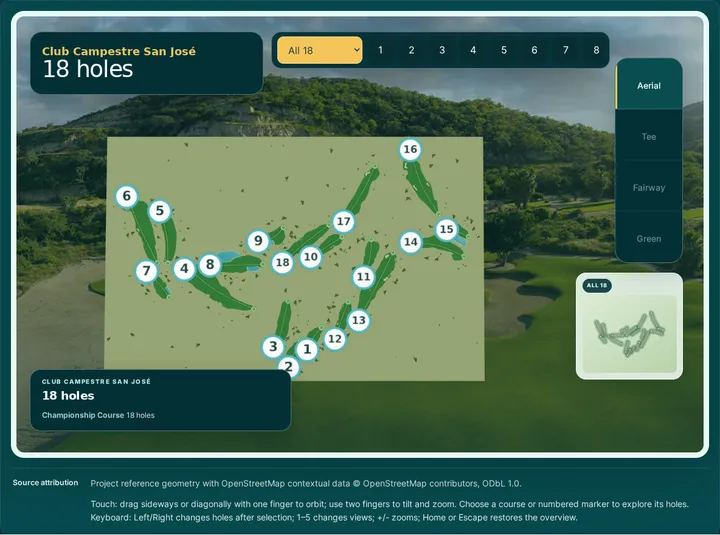Viewport: 720px width, 535px height.
Task: Select hole marker 12 on the map
Action: 335,339
